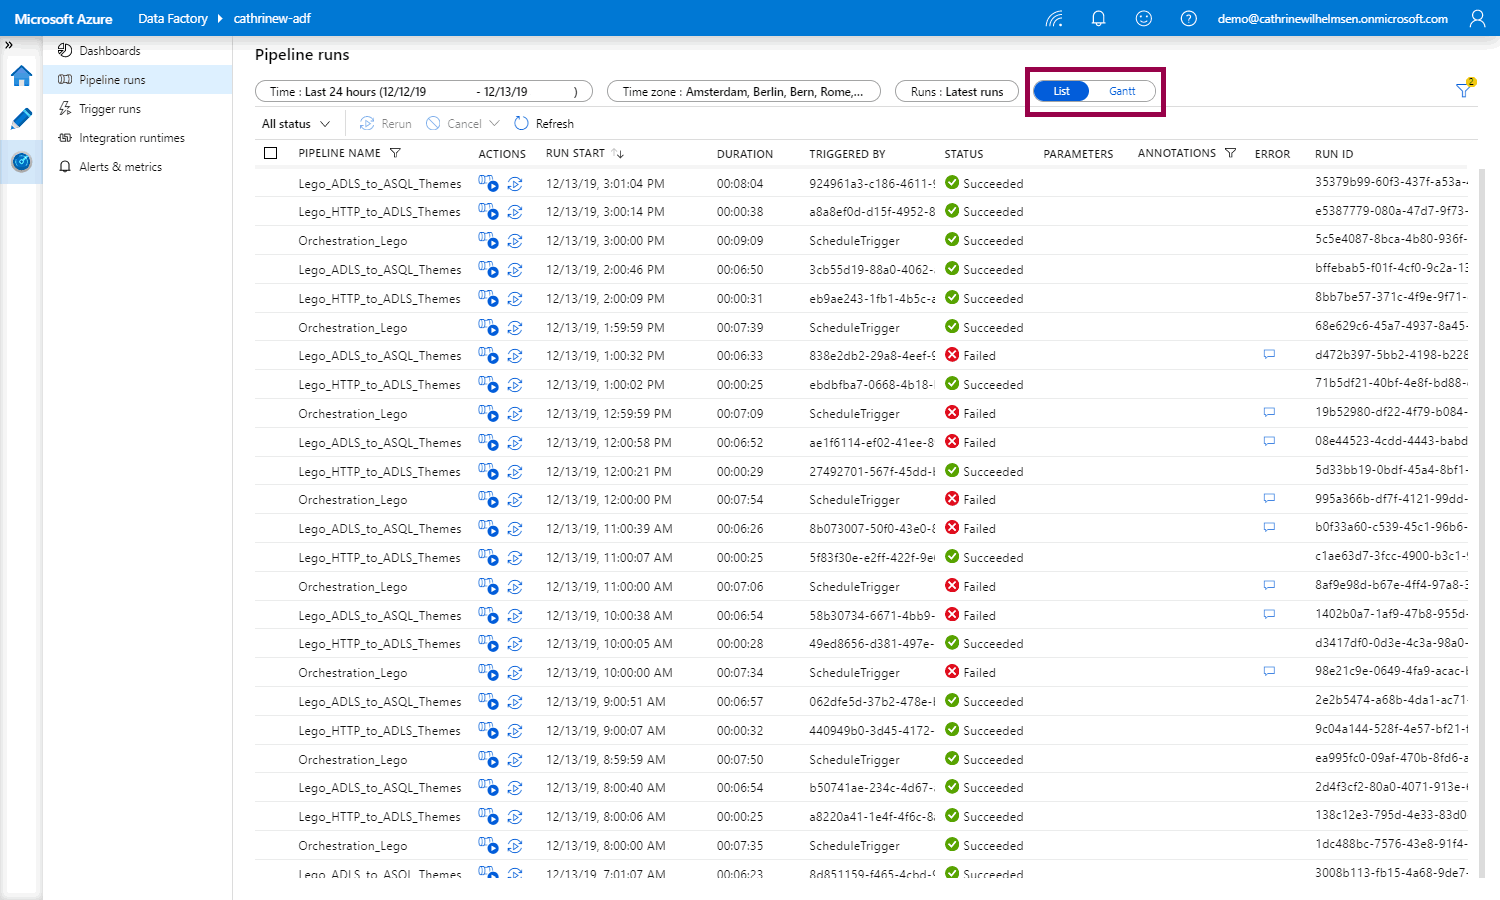
Task: Switch view to Gantt
Action: pyautogui.click(x=1122, y=91)
